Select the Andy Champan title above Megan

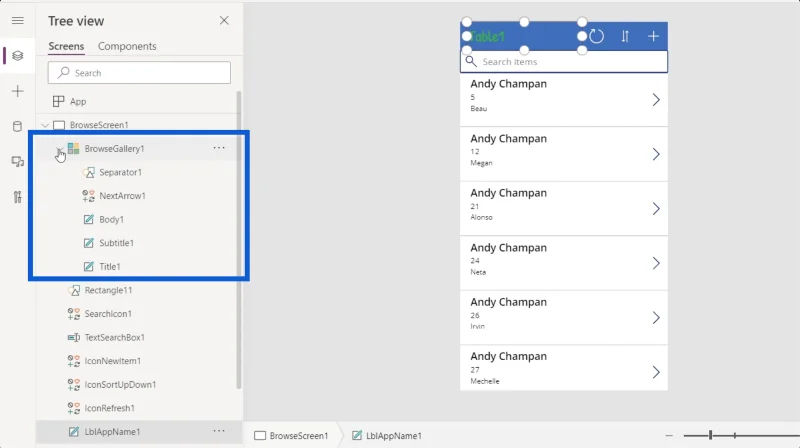click(508, 138)
